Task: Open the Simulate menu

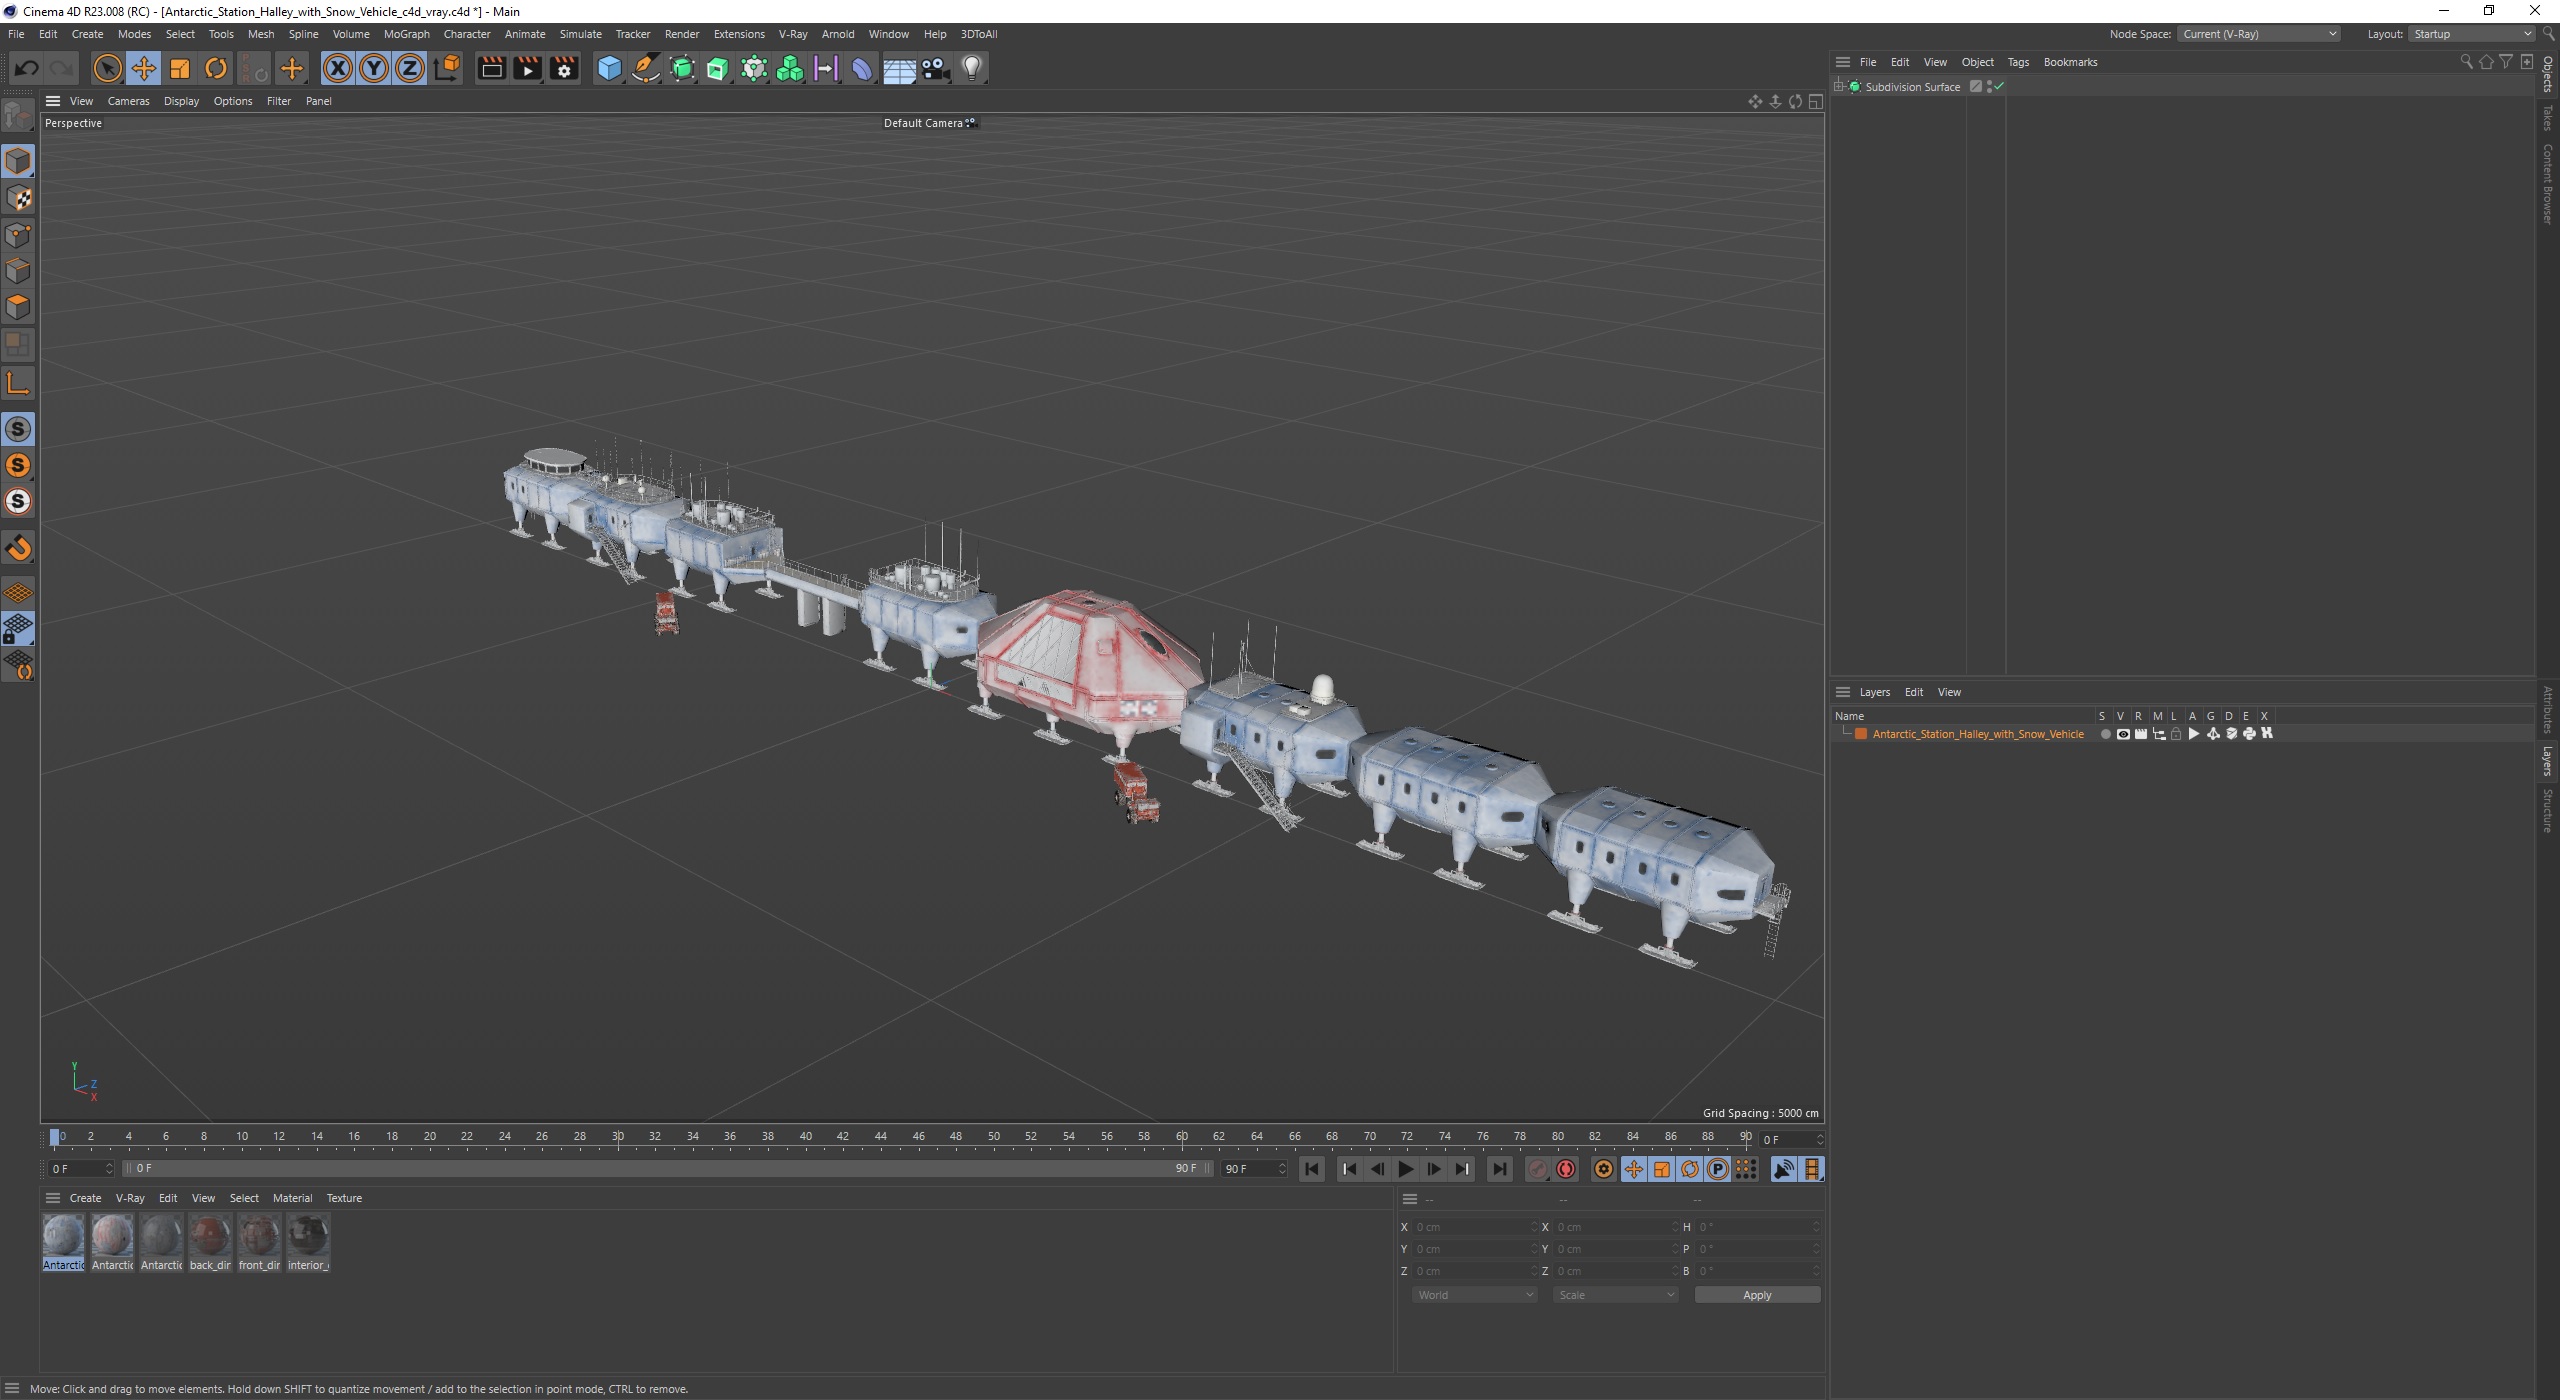Action: [580, 34]
